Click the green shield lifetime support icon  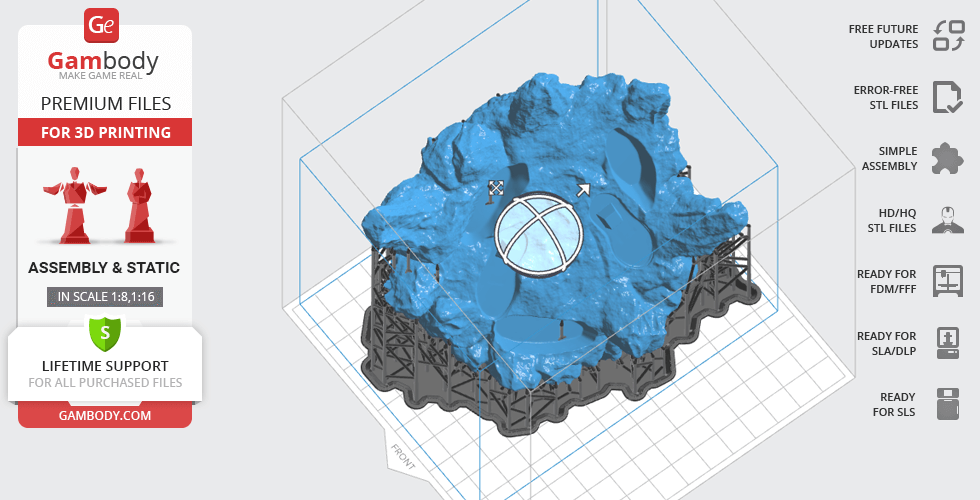[105, 332]
